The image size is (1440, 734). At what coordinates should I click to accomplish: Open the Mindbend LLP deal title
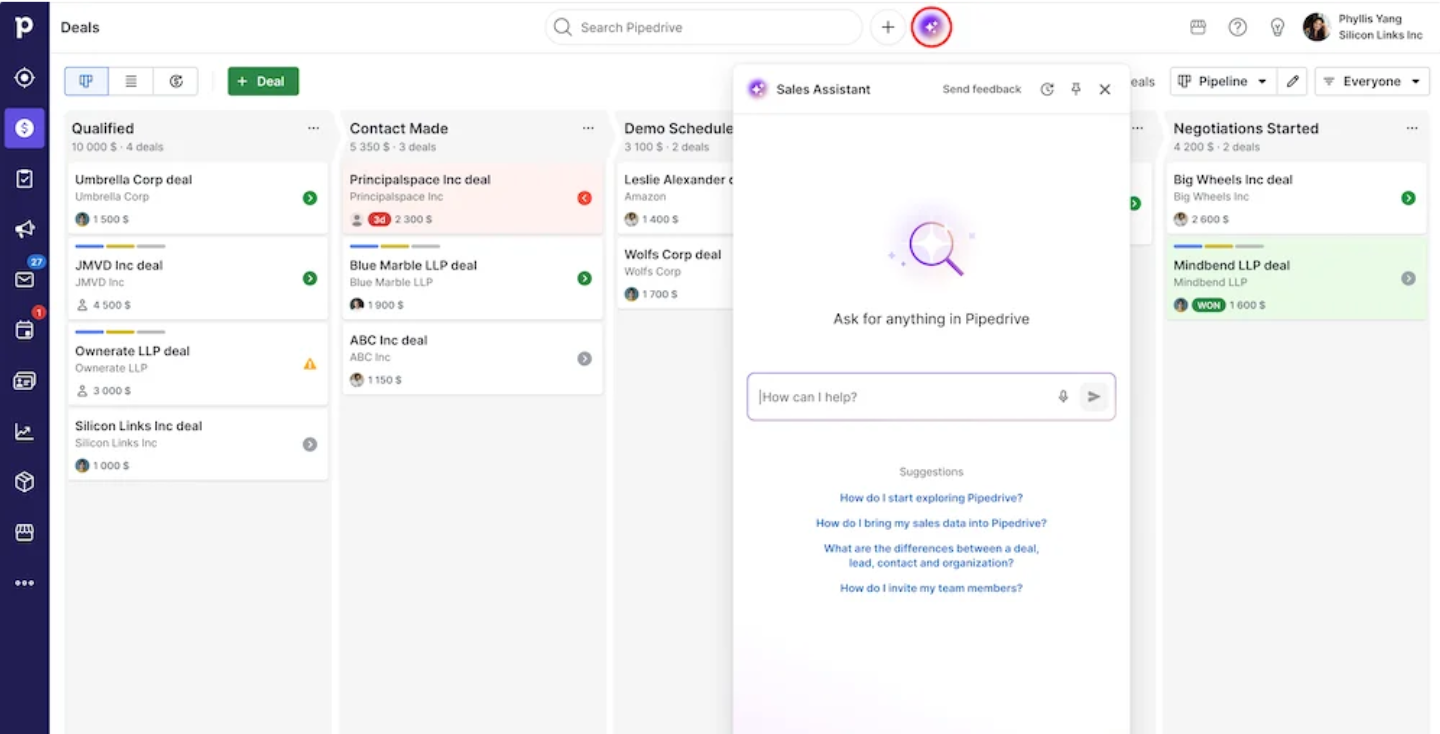[1232, 265]
